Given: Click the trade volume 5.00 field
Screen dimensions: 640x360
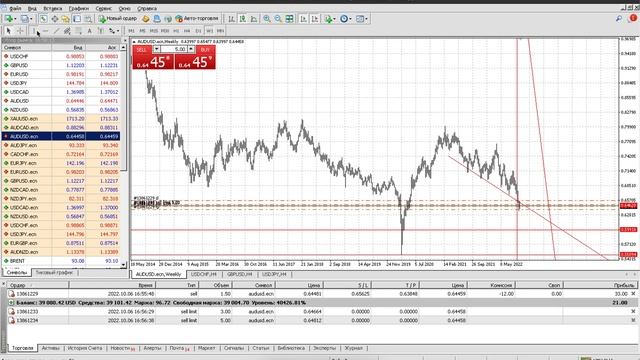Looking at the screenshot, I should (173, 49).
